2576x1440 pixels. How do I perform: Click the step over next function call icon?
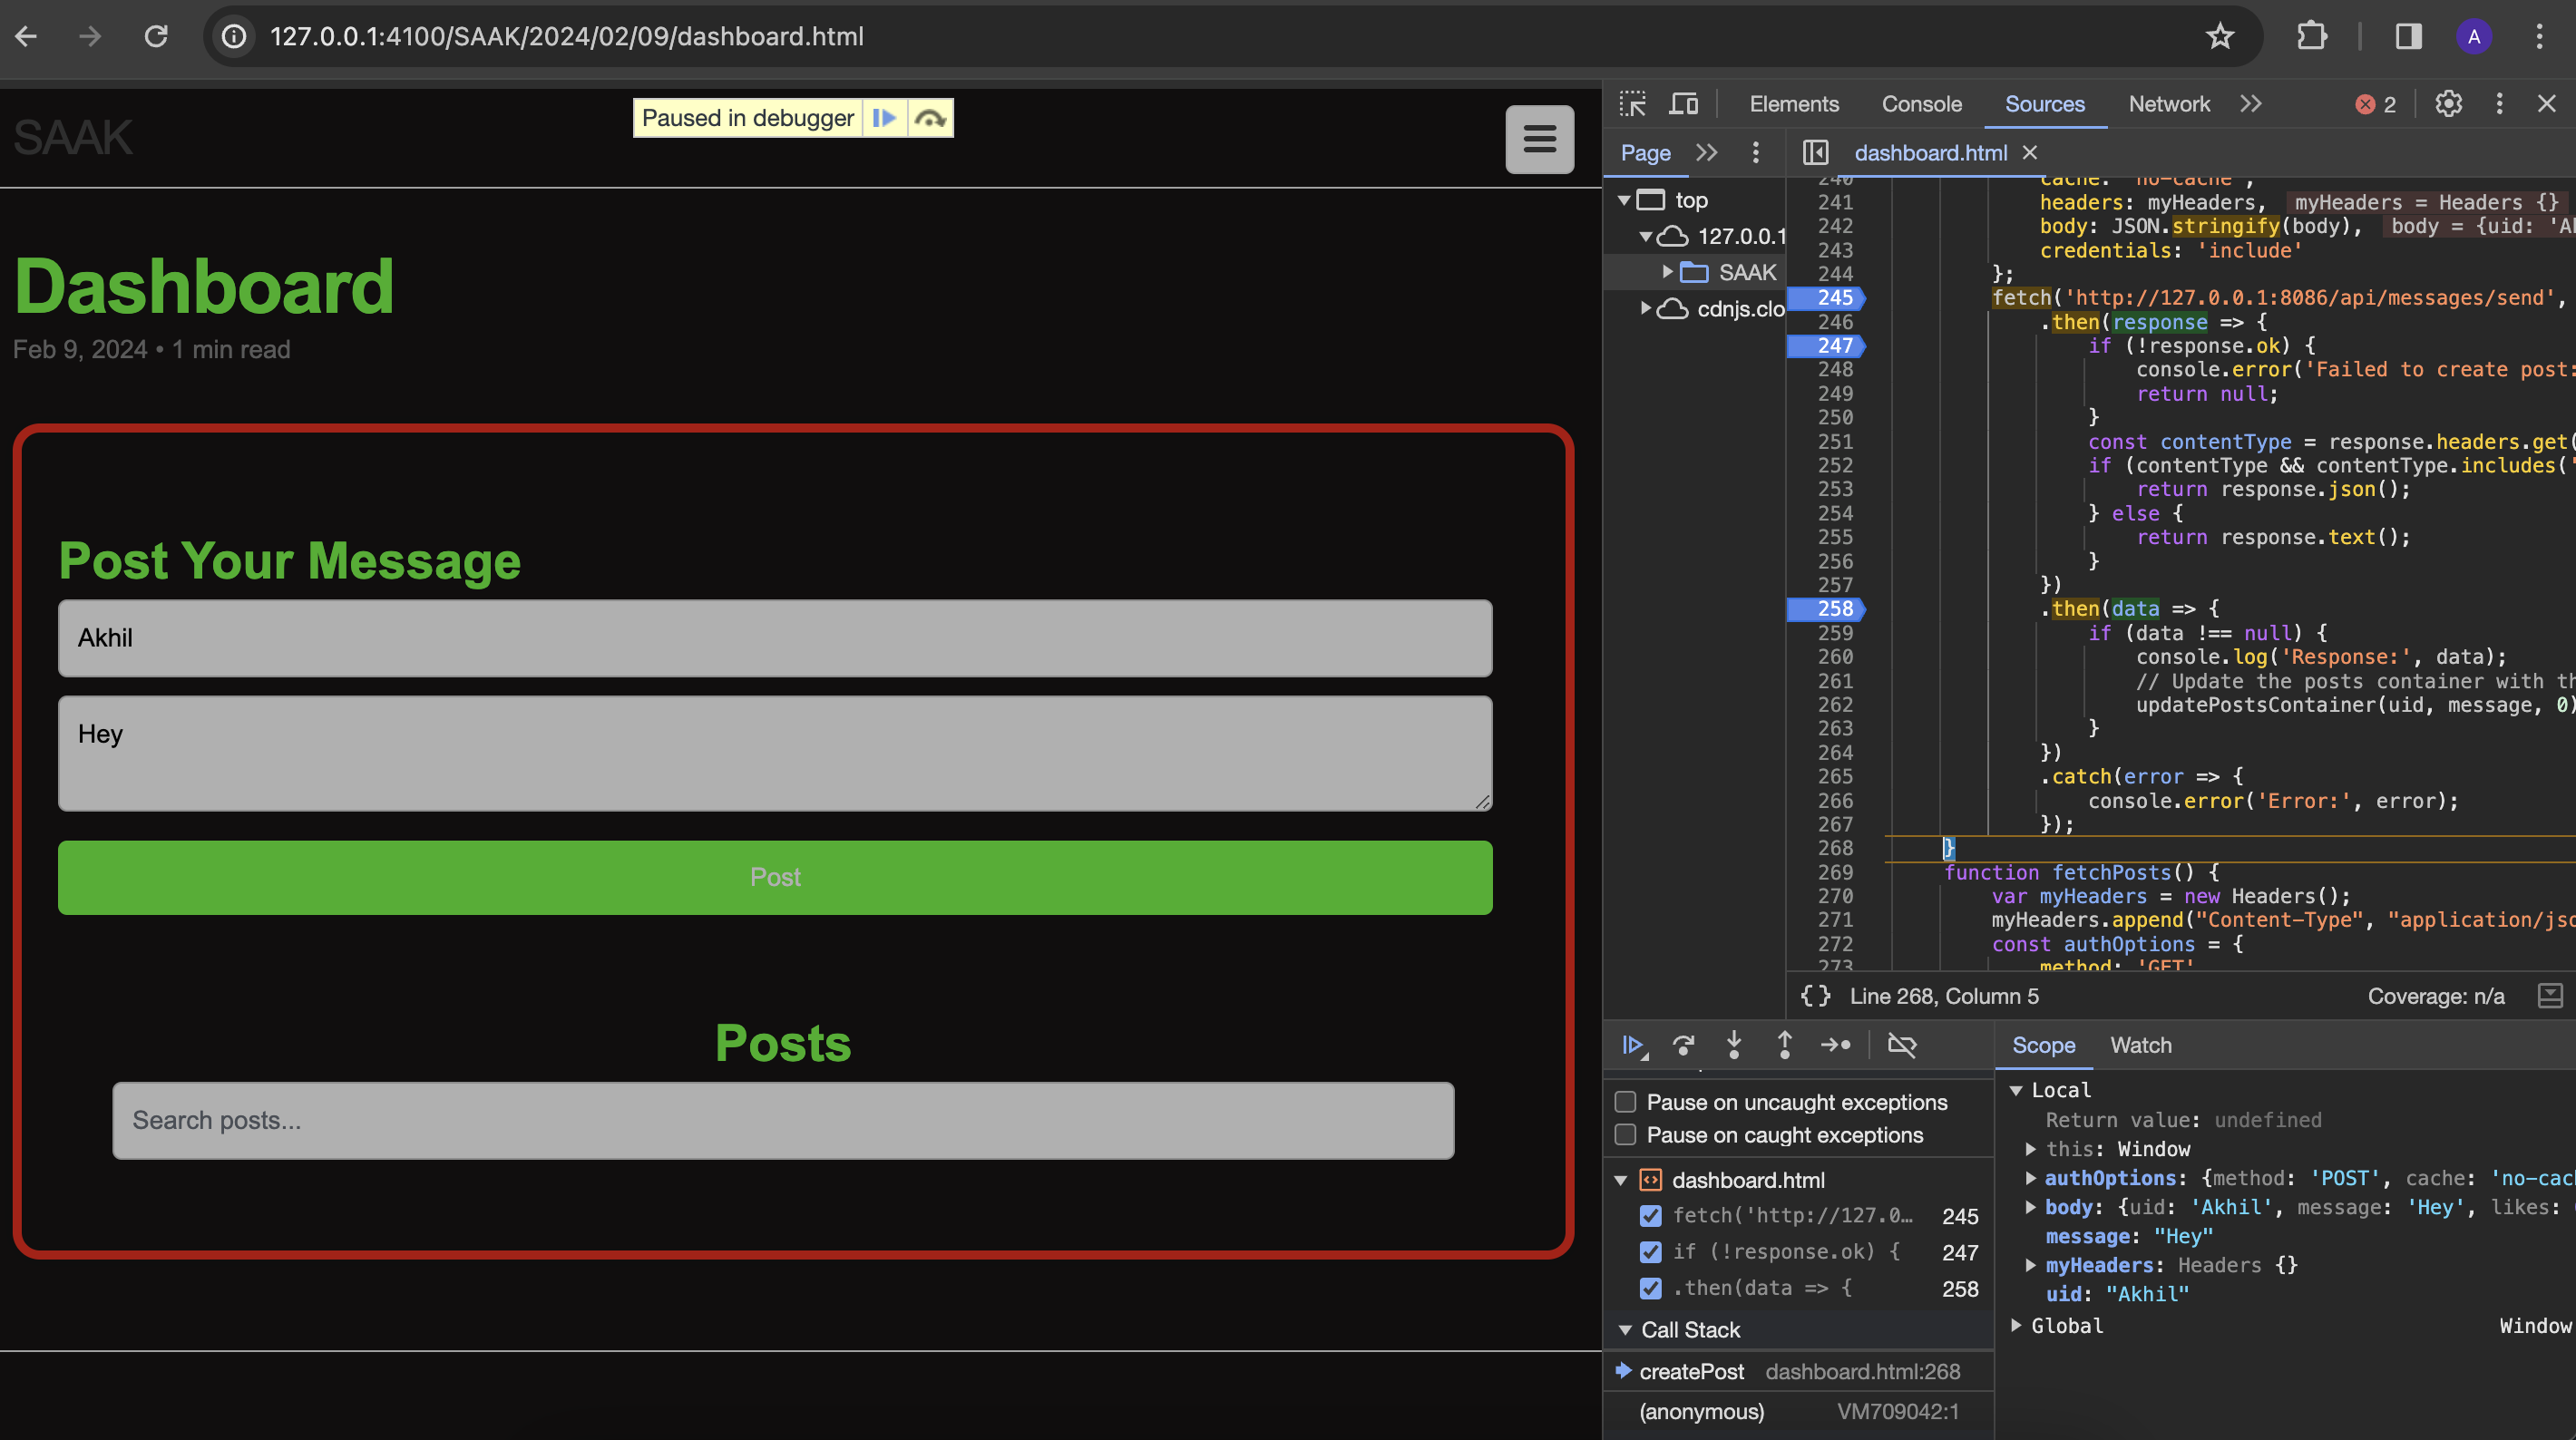[1683, 1046]
